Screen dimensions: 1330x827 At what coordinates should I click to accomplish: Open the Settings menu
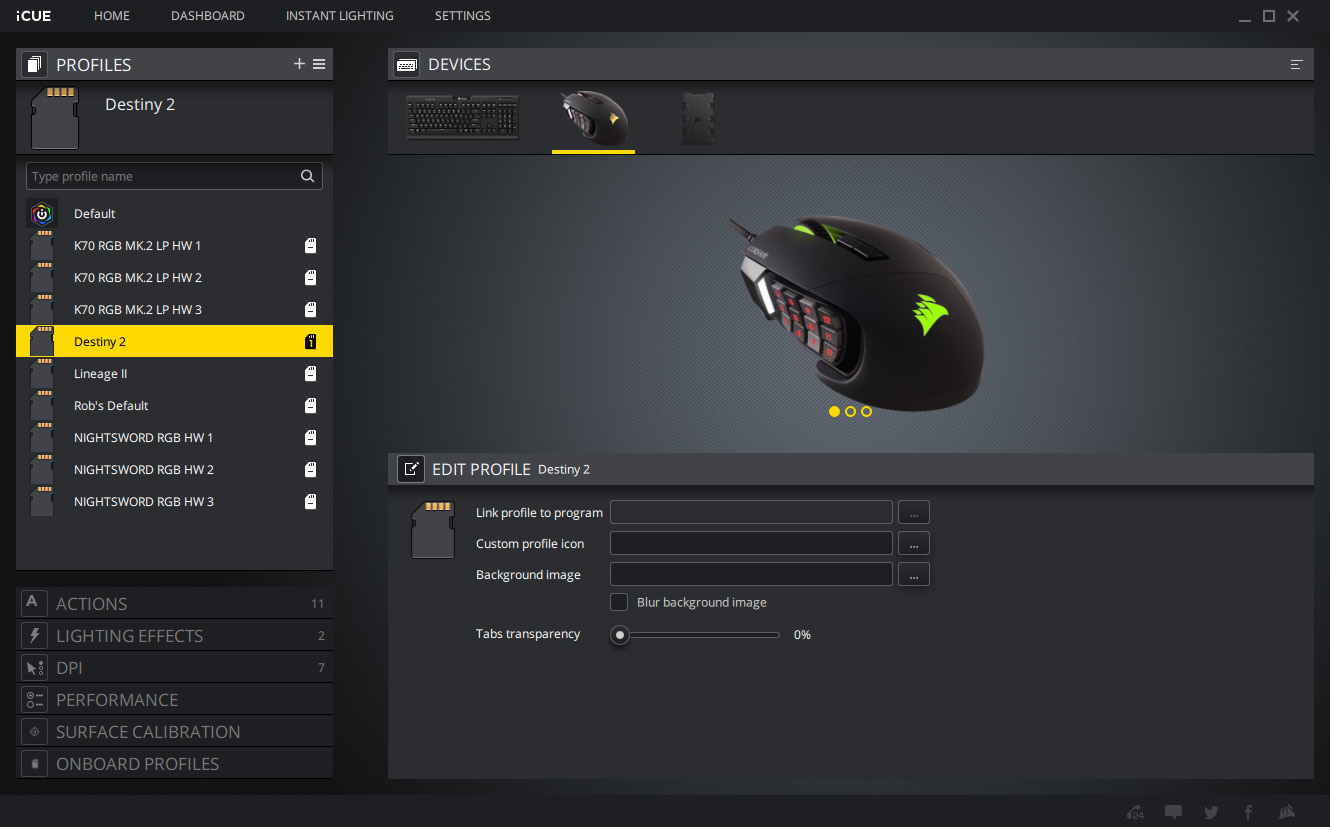pos(462,16)
